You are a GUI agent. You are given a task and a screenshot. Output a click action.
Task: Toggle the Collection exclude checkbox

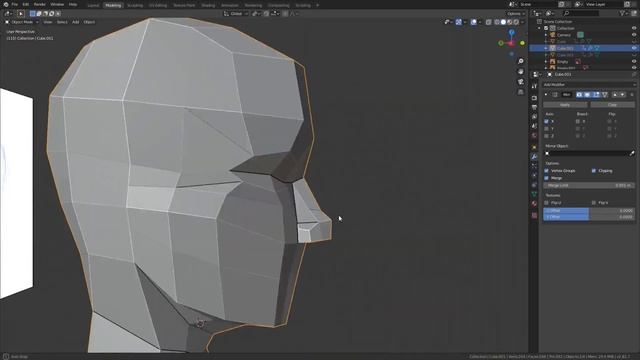click(x=546, y=28)
